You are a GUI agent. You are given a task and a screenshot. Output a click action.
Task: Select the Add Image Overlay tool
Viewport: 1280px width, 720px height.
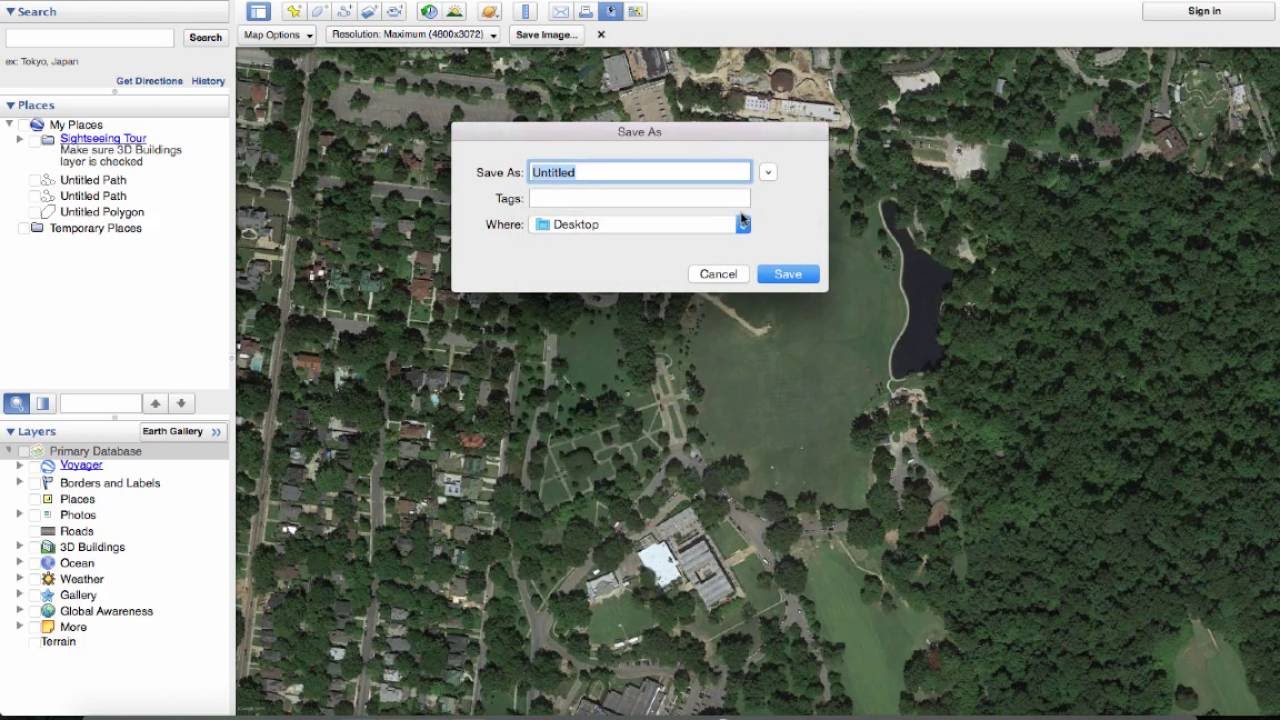pos(369,12)
